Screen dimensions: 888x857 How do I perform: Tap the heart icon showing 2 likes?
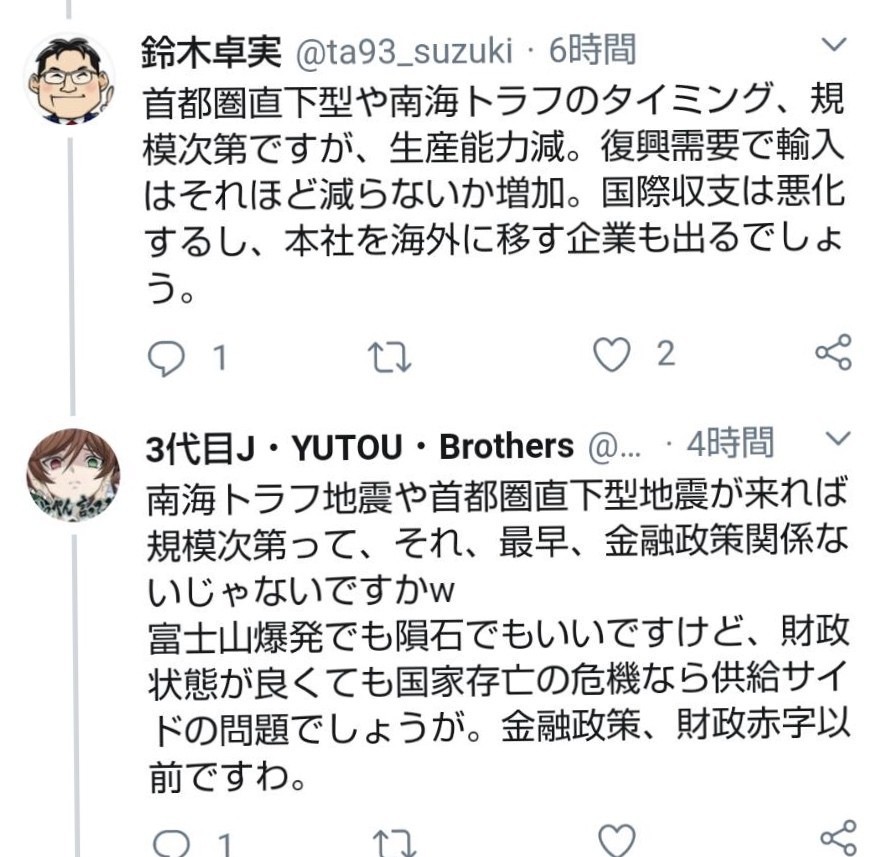(611, 352)
